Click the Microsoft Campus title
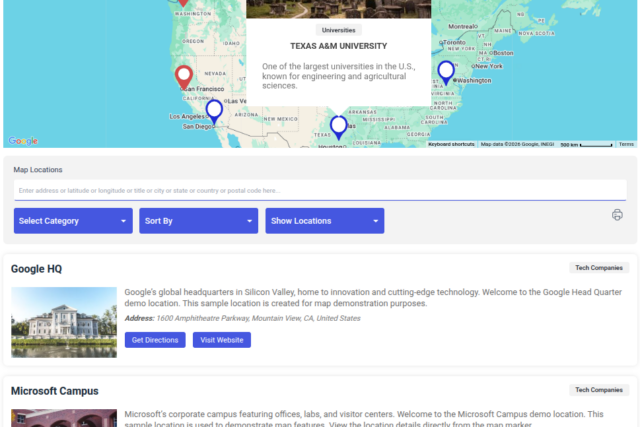640x427 pixels. tap(55, 391)
